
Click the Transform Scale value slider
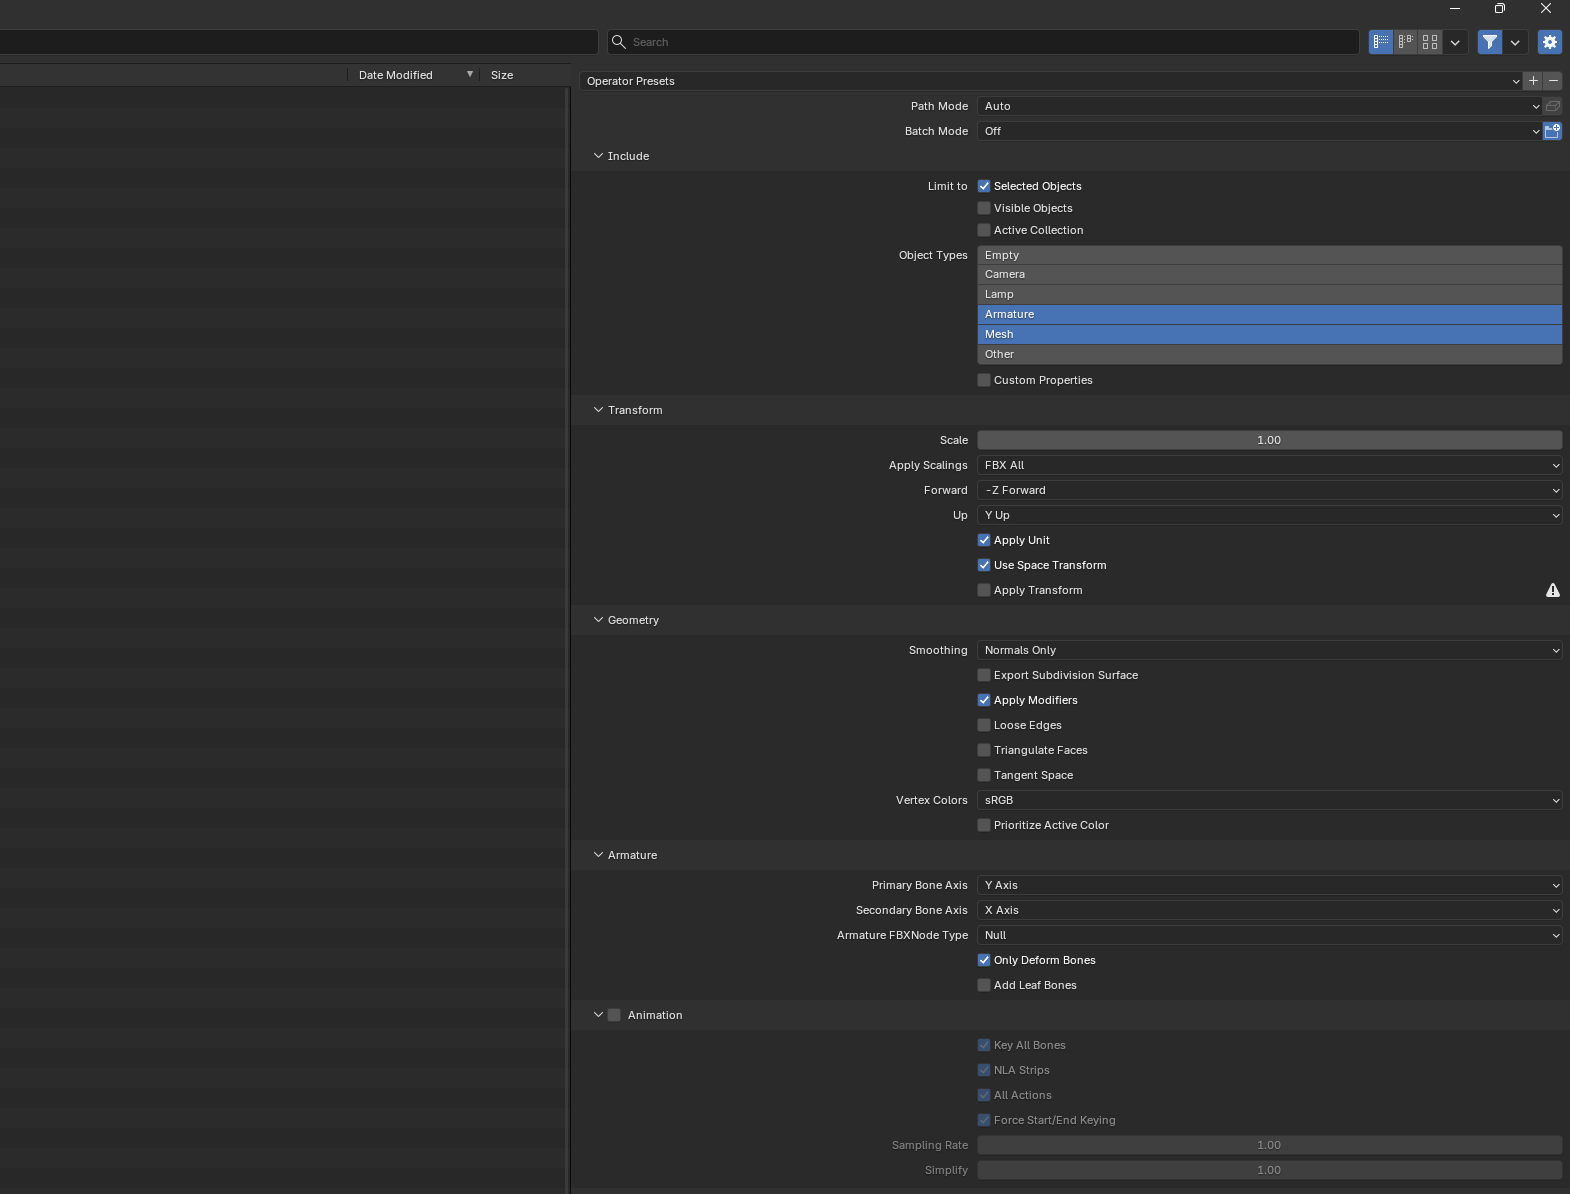(x=1270, y=440)
